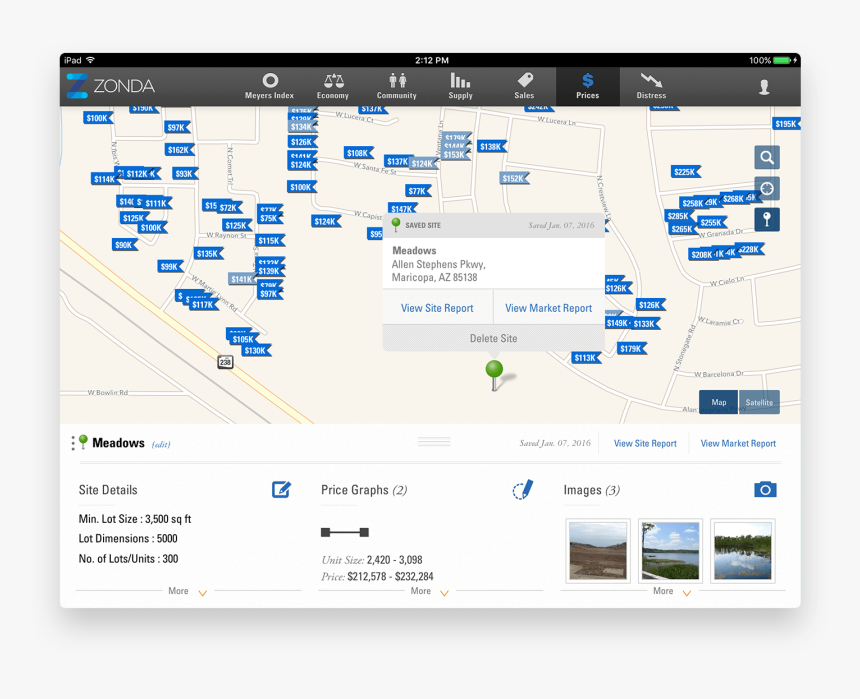The height and width of the screenshot is (699, 860).
Task: Select the $152K price marker
Action: 514,178
